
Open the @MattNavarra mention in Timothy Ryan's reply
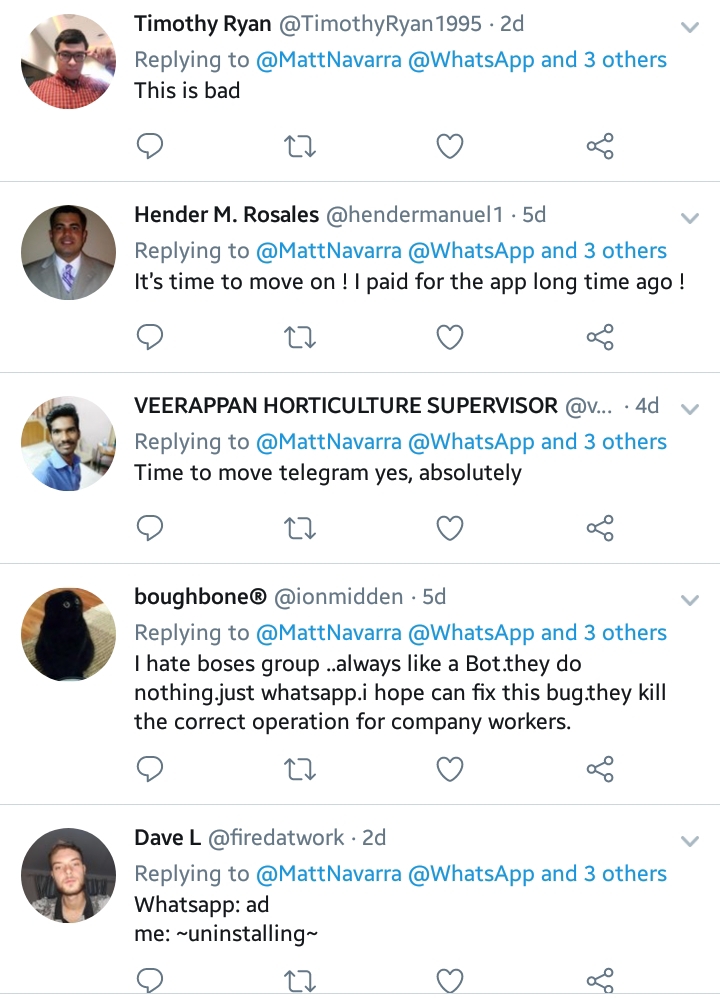tap(329, 60)
